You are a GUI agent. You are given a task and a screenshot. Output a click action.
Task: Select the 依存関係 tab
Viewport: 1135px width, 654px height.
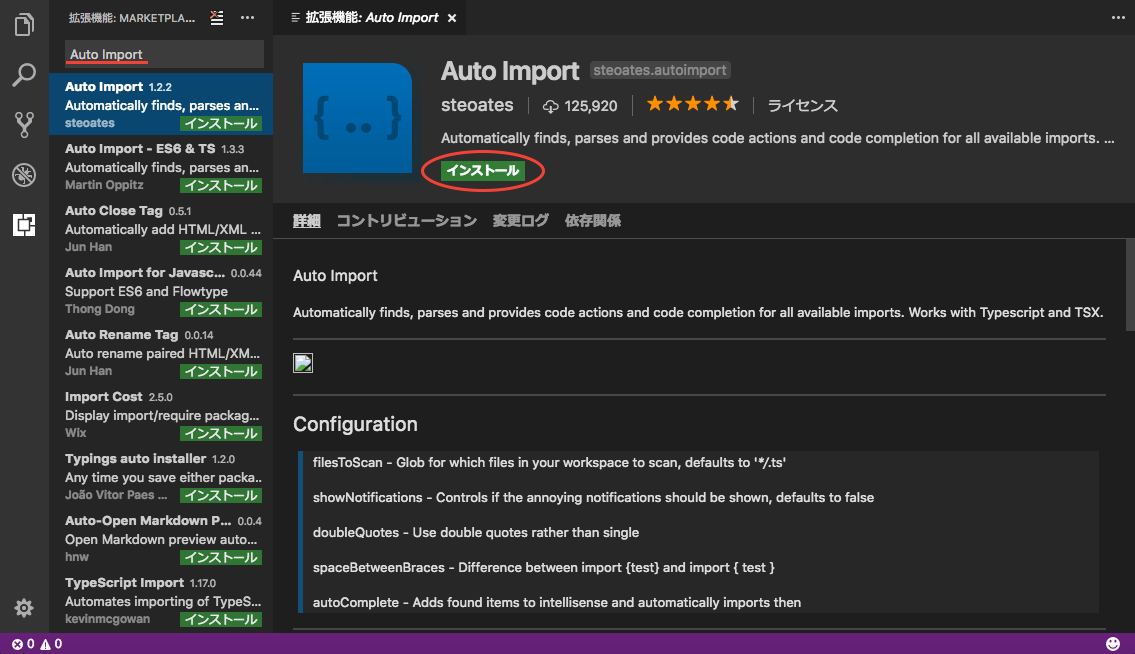(593, 220)
